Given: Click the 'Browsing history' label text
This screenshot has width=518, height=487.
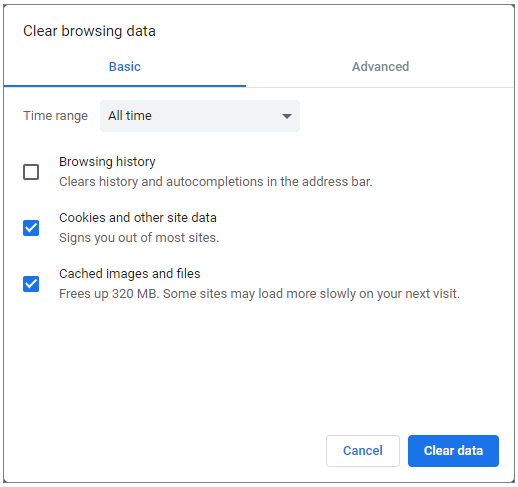Looking at the screenshot, I should tap(107, 162).
